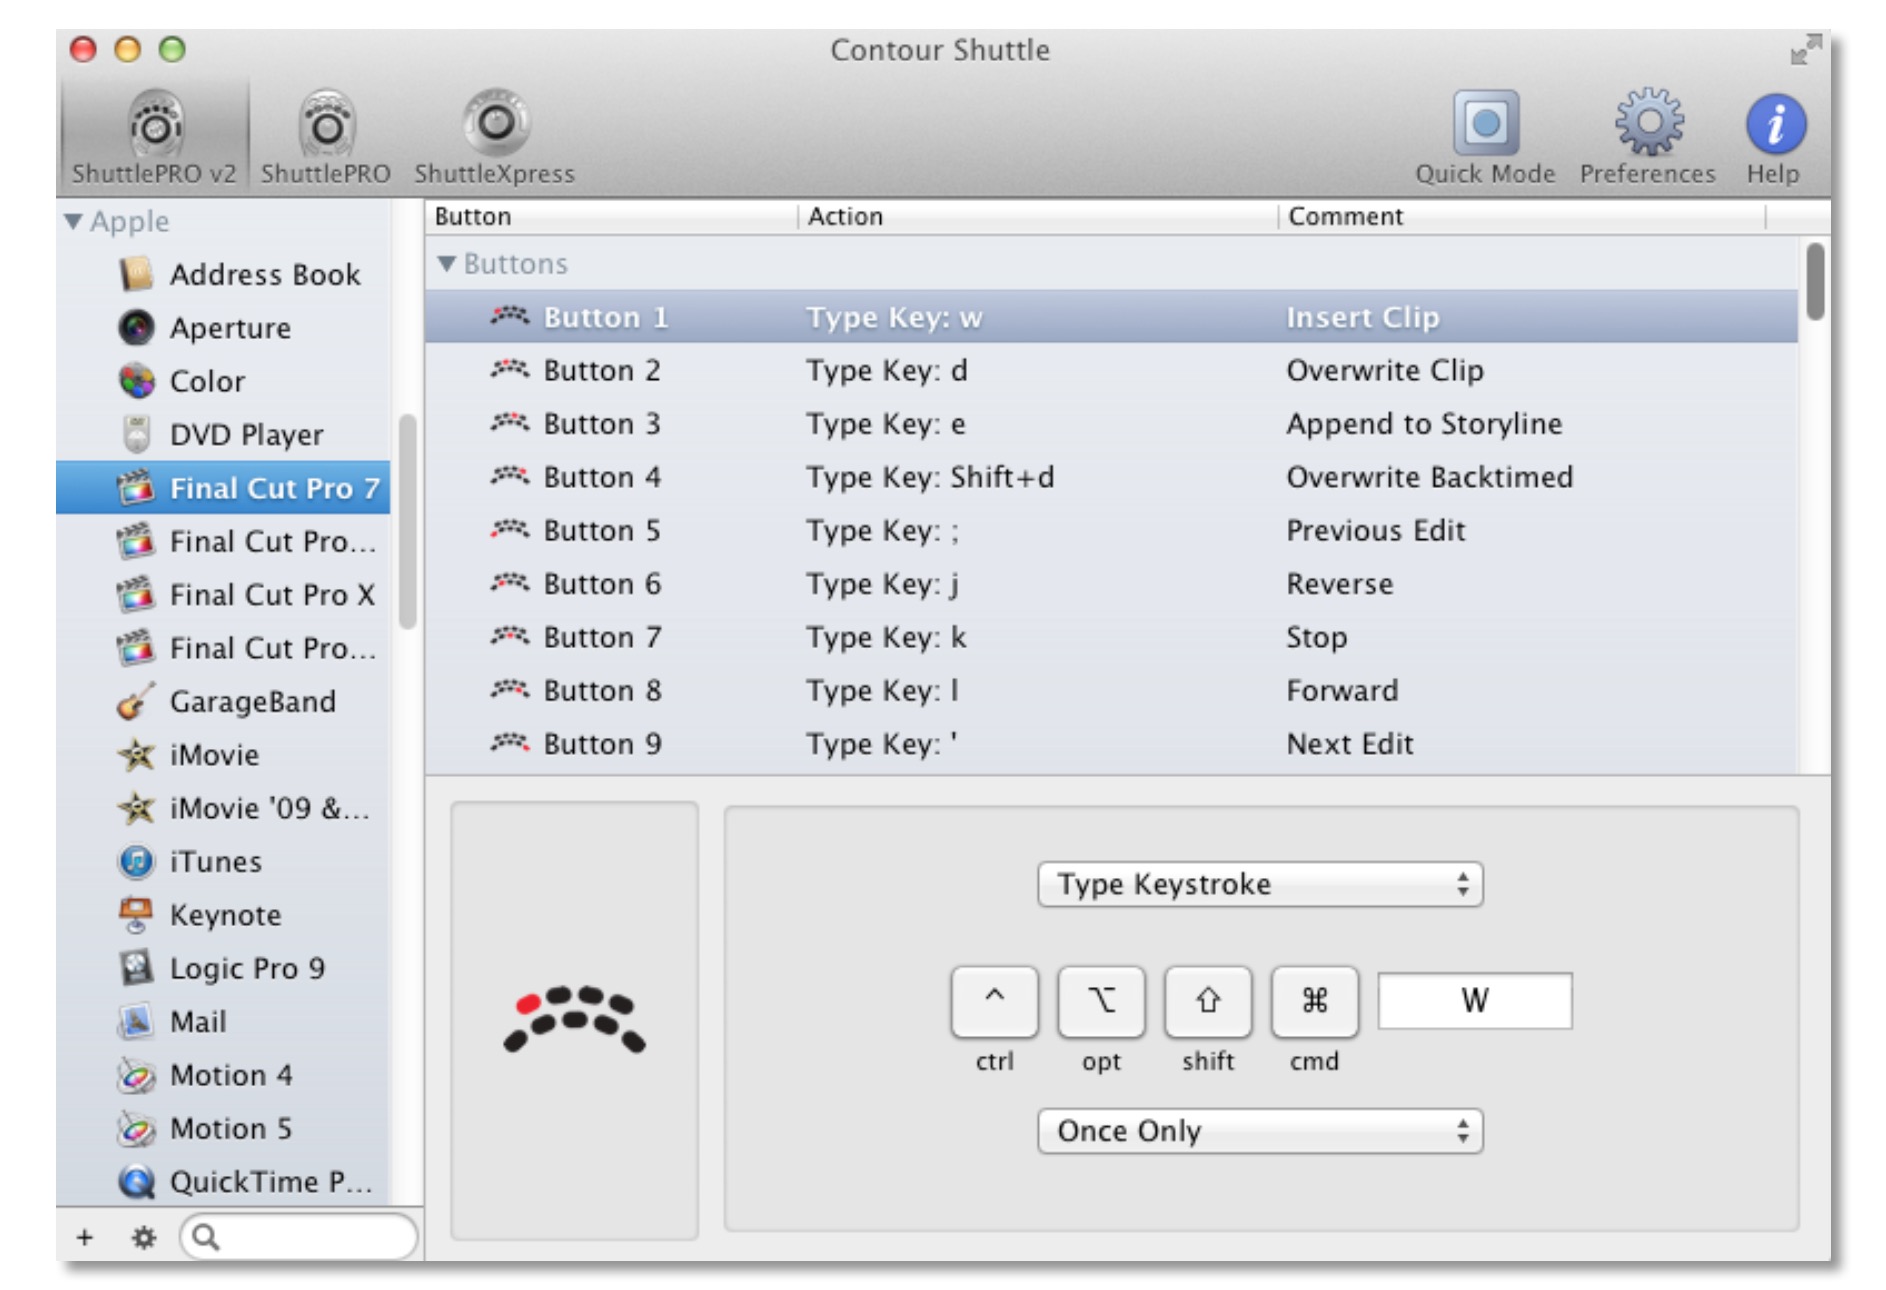Select DVD Player settings
Image resolution: width=1886 pixels, height=1290 pixels.
click(x=224, y=435)
